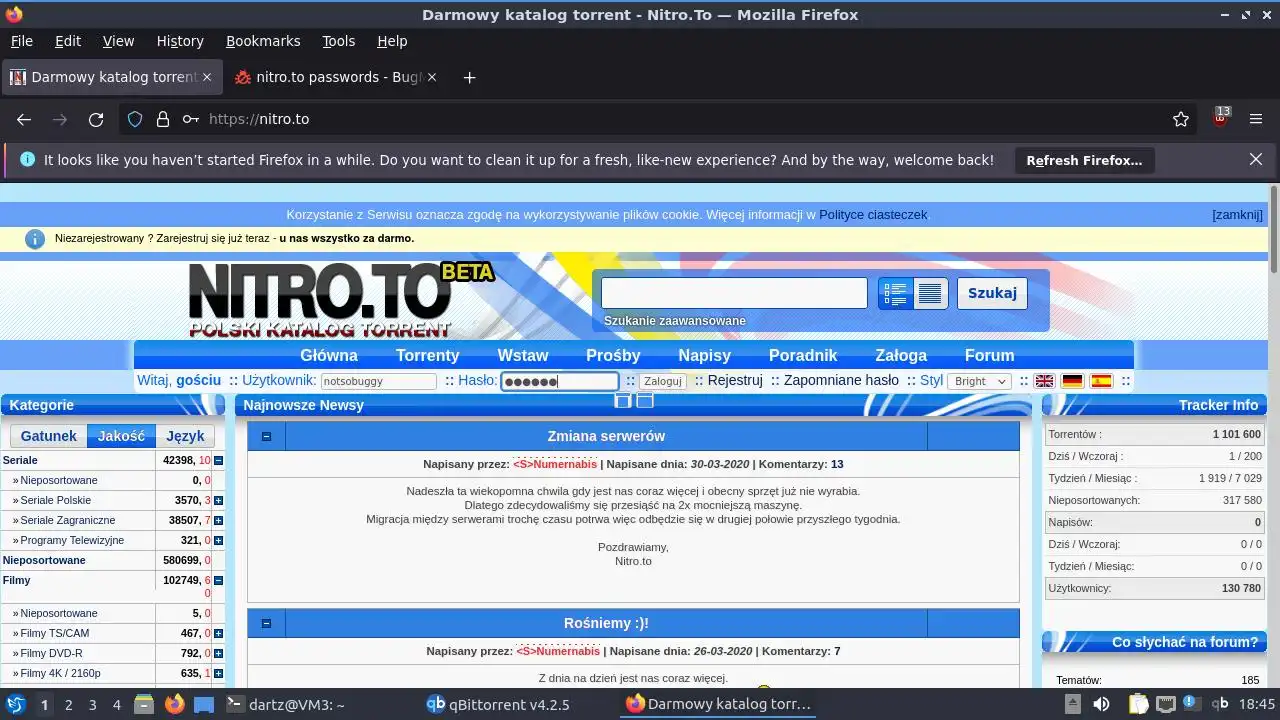Reload the page with the Reload icon

[96, 119]
